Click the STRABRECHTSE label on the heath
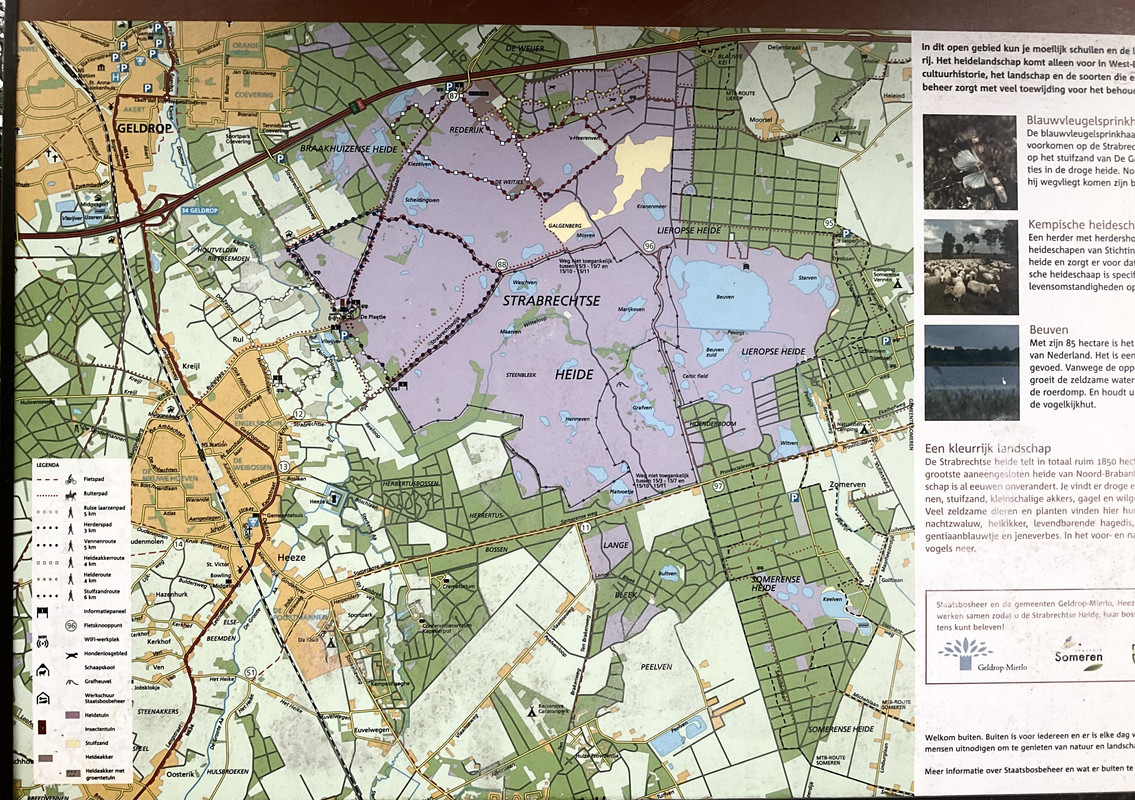 552,300
